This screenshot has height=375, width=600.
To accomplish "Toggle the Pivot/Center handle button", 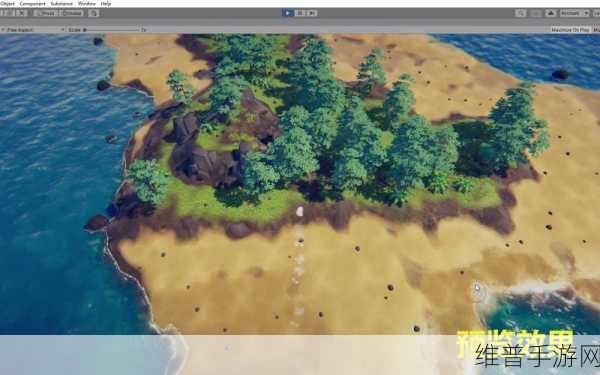I will click(x=46, y=13).
